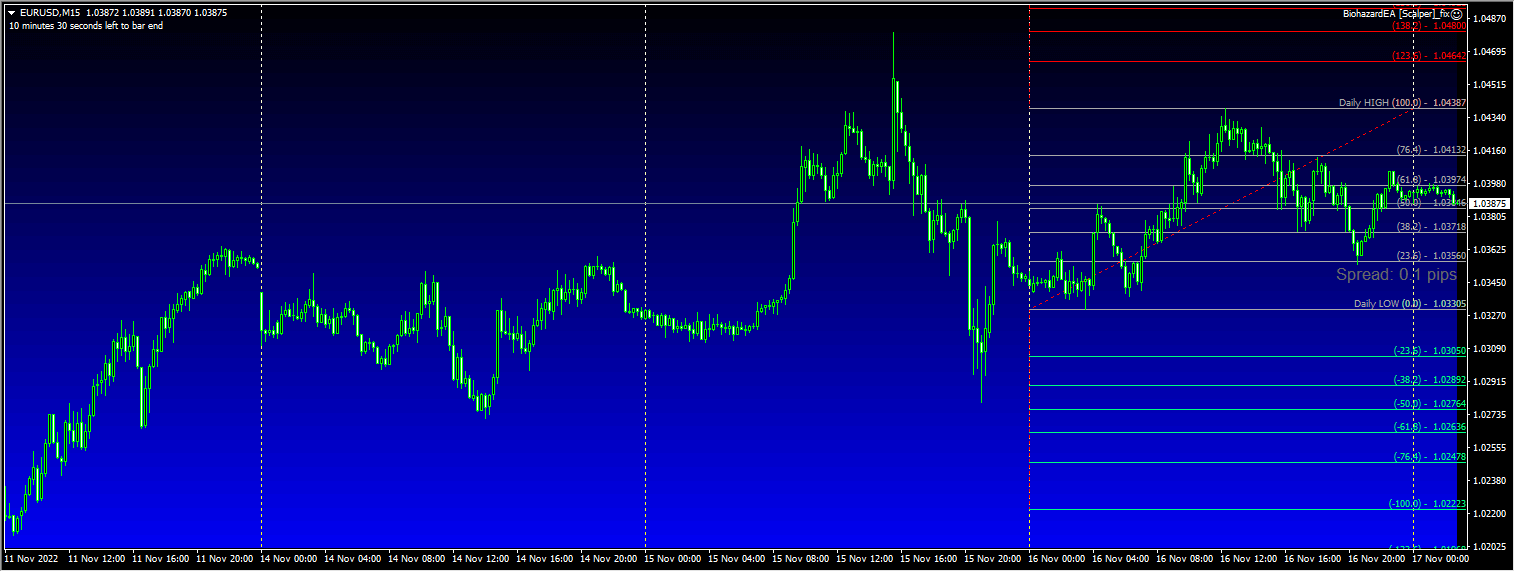Click the 16 Nov 04:00 time axis label
1515x572 pixels.
(1122, 559)
